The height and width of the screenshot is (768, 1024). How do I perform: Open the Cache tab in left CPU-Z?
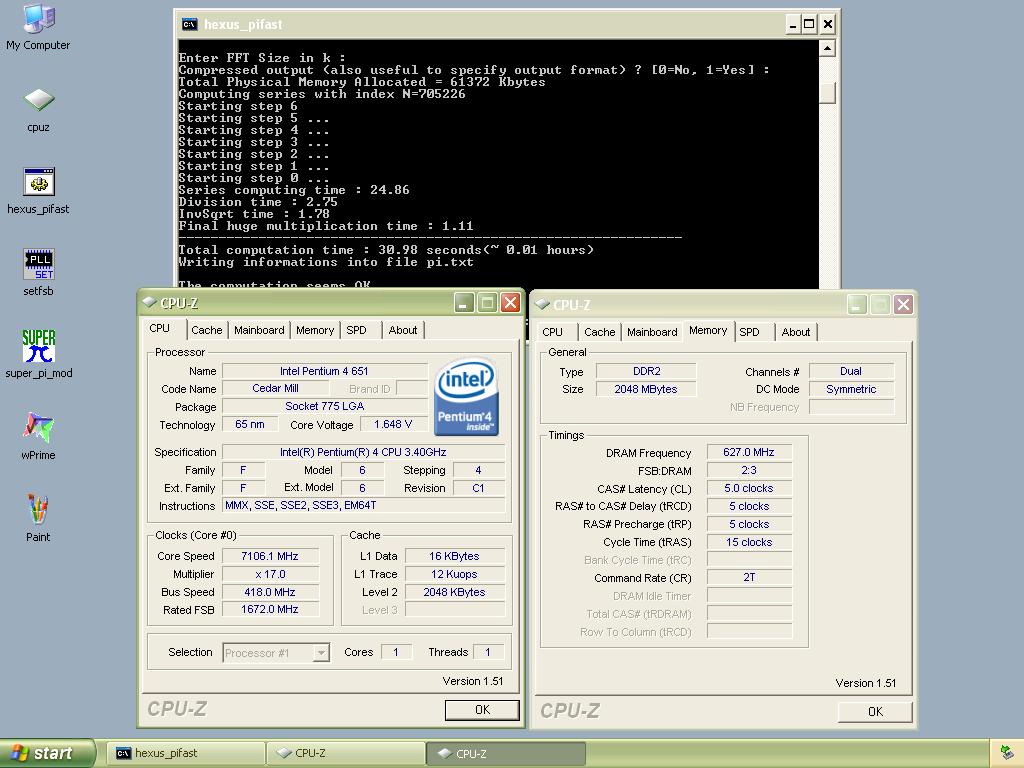206,330
